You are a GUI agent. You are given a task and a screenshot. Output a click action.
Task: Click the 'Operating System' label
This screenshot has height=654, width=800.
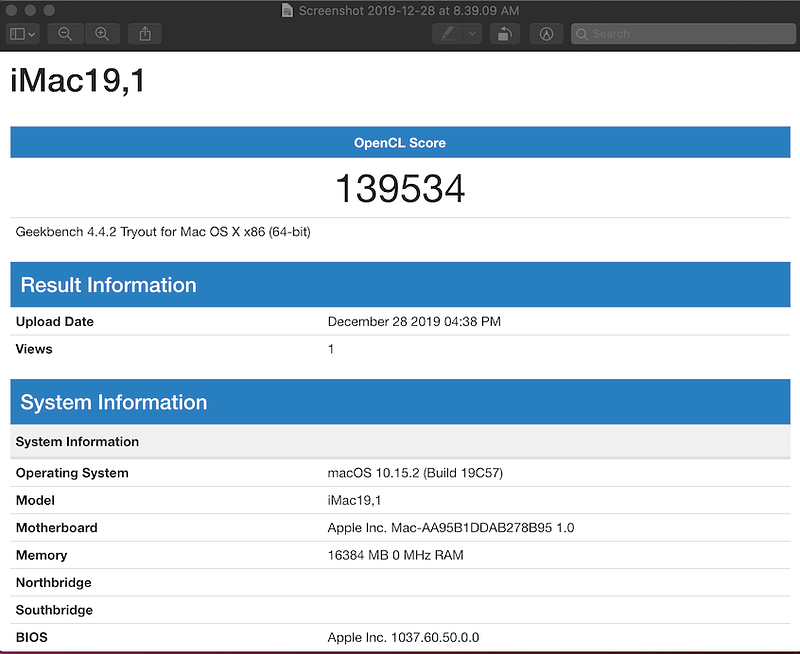tap(72, 473)
